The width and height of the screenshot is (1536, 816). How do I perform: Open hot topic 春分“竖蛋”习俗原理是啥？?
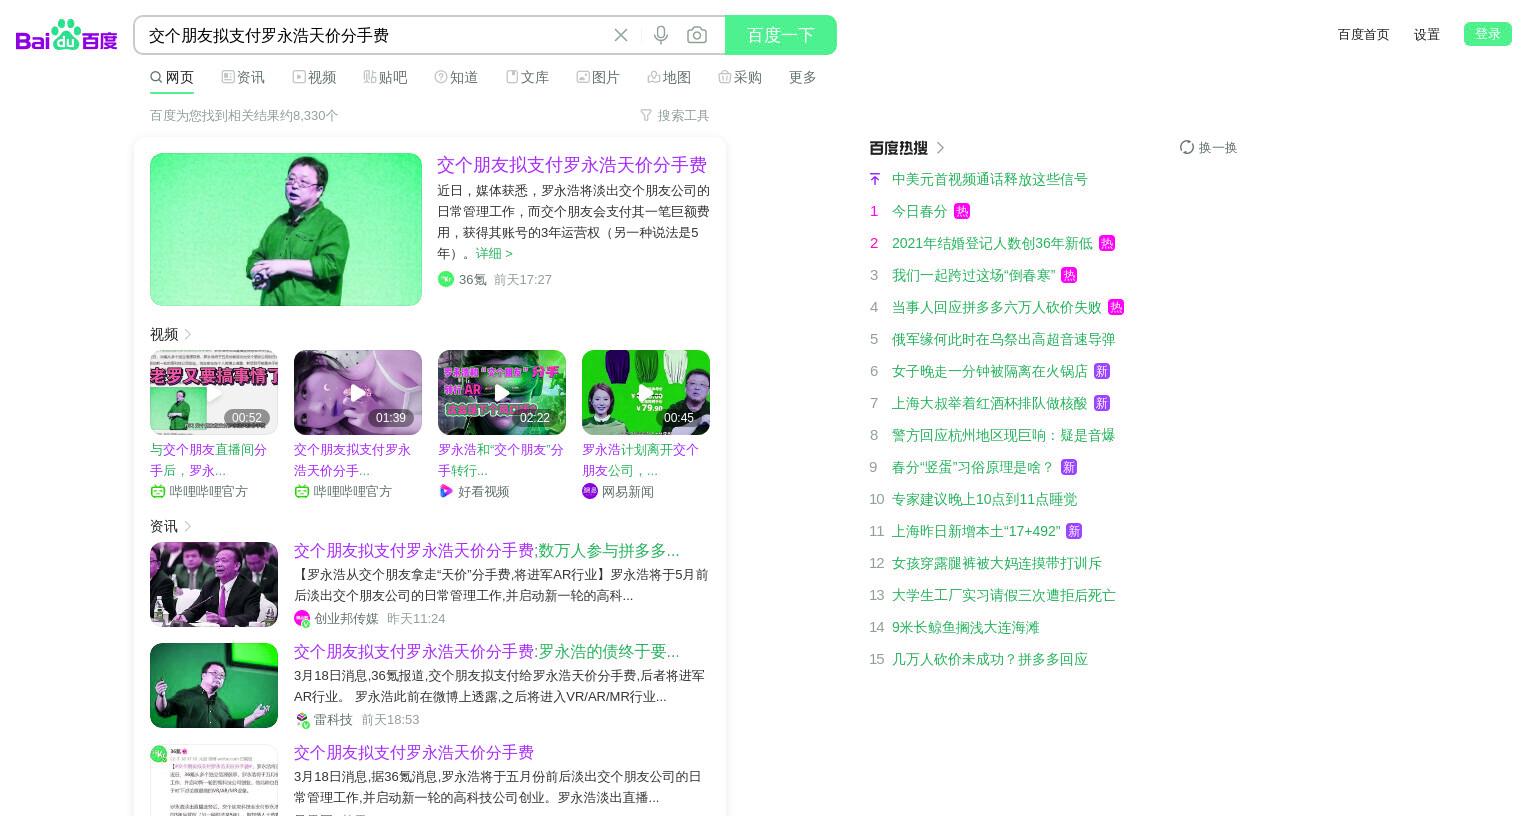pyautogui.click(x=973, y=467)
